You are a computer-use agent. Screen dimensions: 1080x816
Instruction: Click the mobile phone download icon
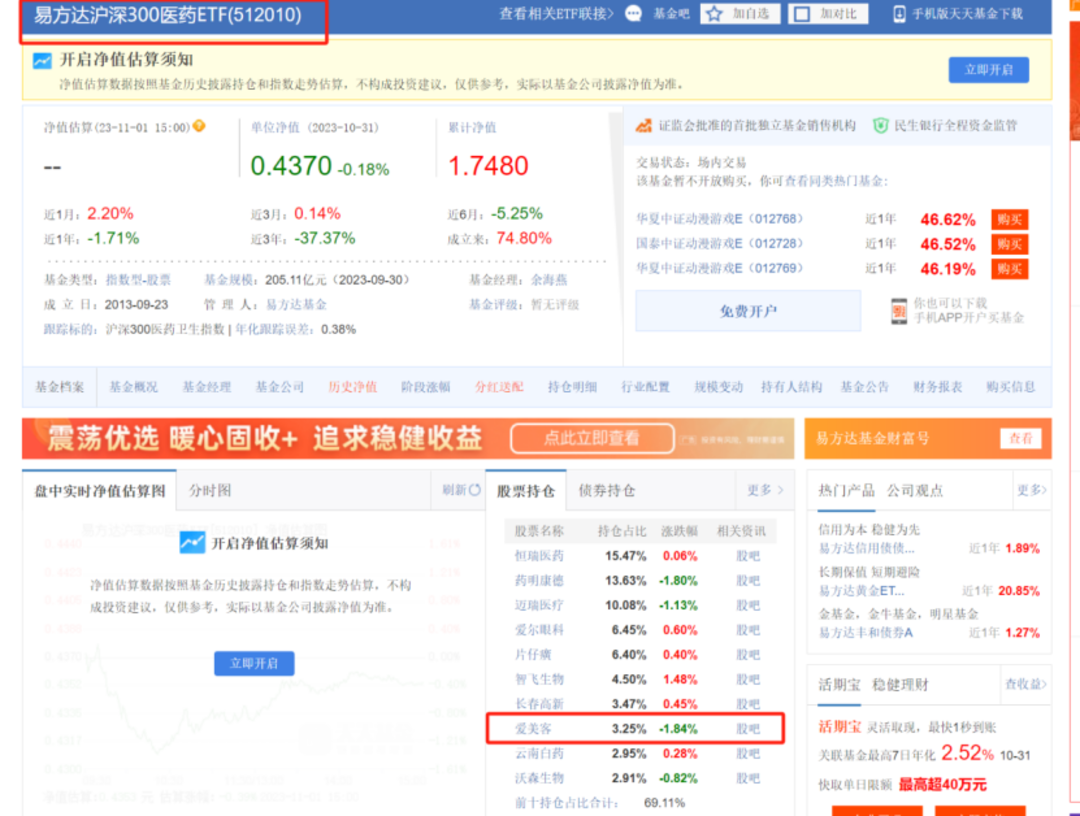coord(899,14)
